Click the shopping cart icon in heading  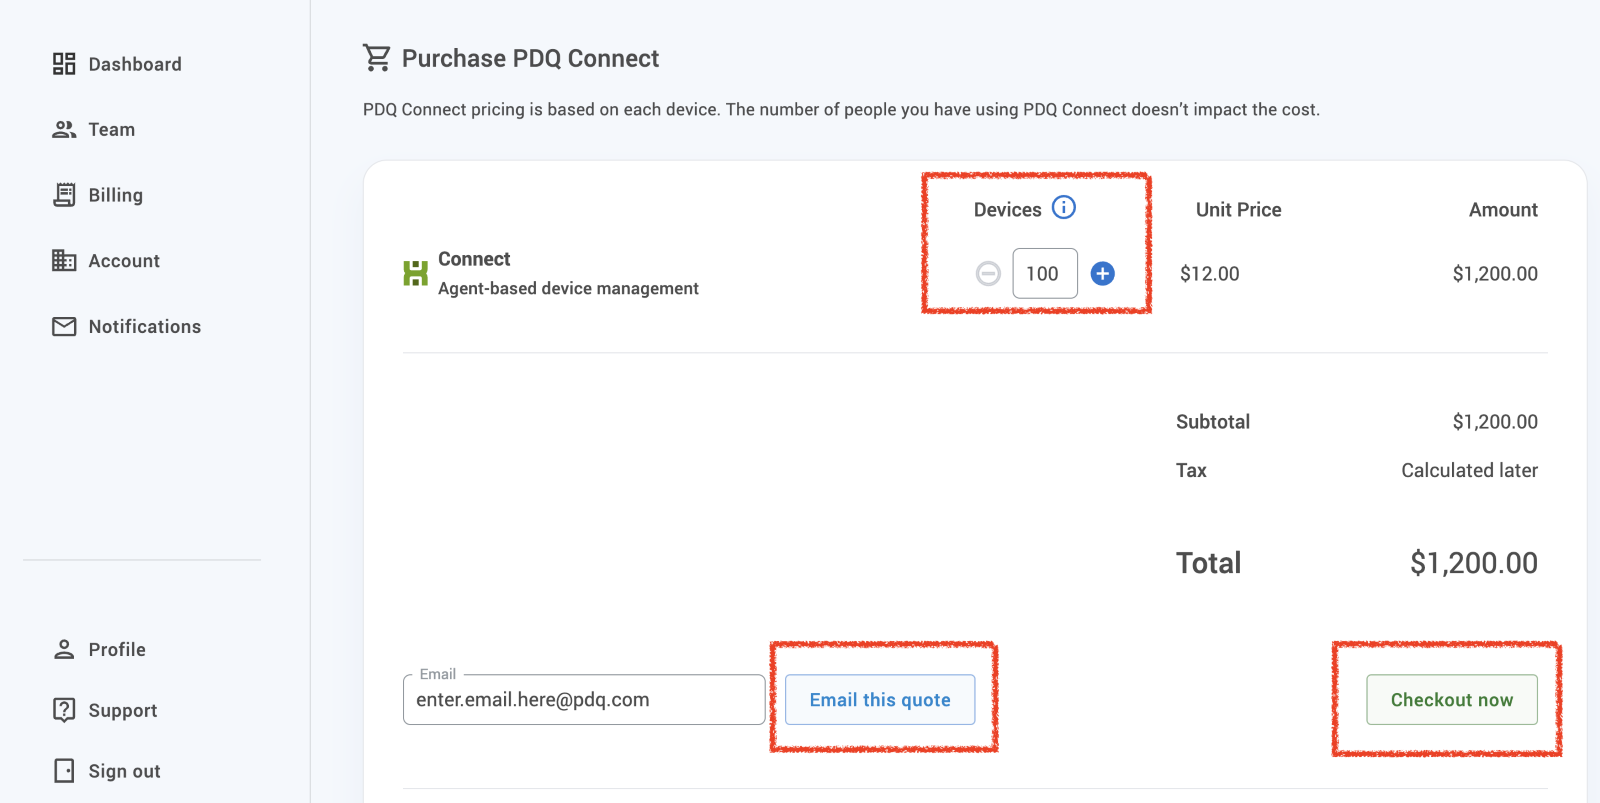pyautogui.click(x=377, y=58)
